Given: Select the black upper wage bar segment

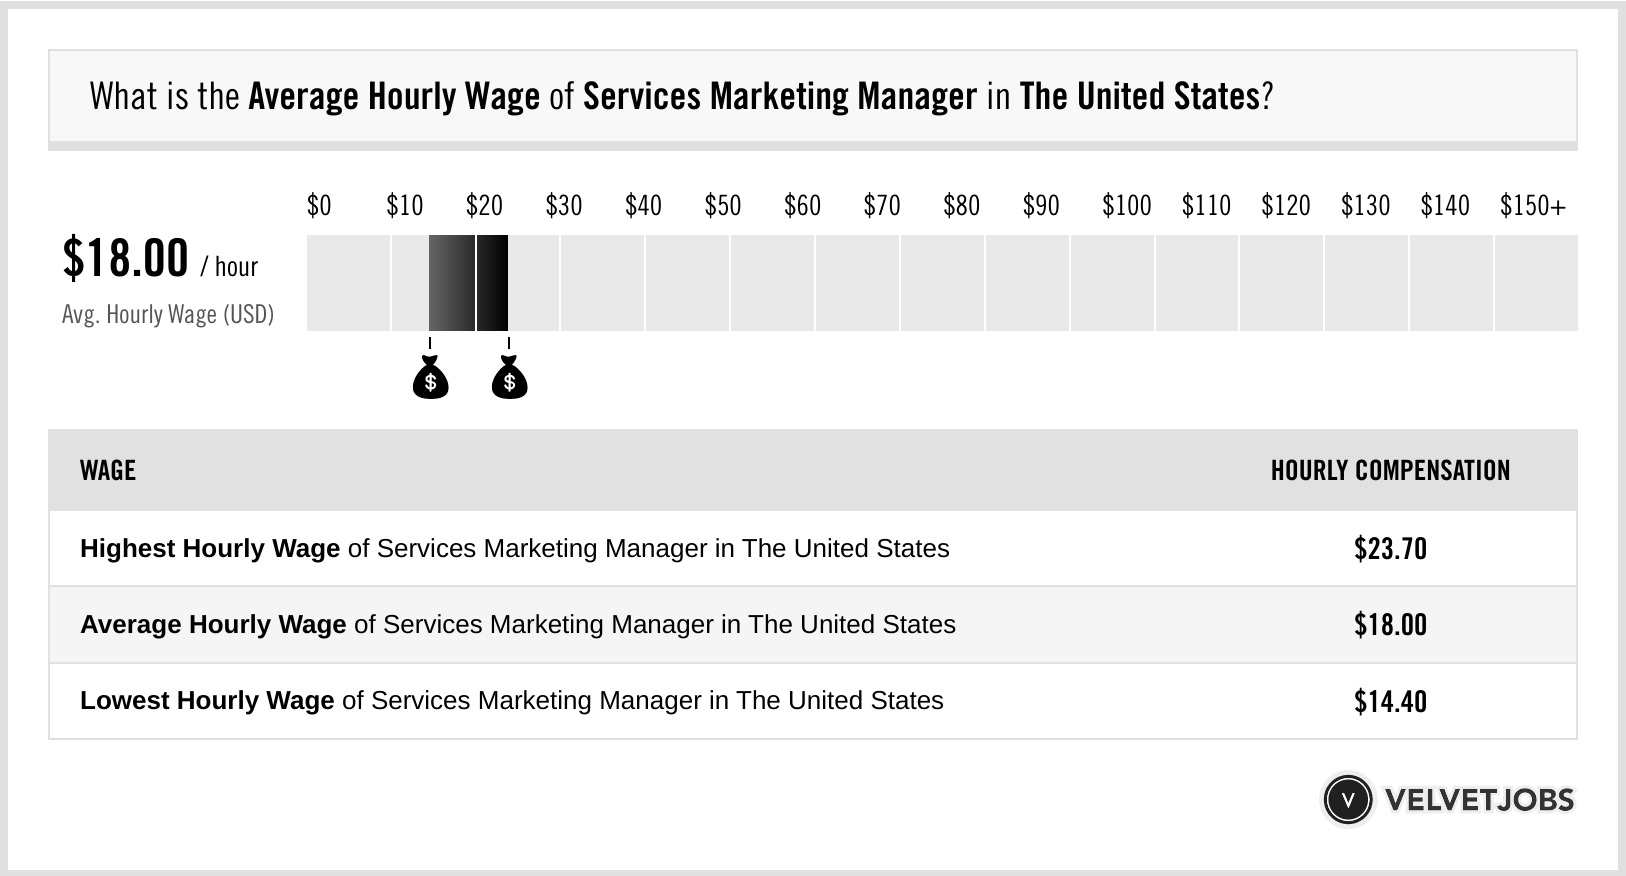Looking at the screenshot, I should click(x=492, y=283).
